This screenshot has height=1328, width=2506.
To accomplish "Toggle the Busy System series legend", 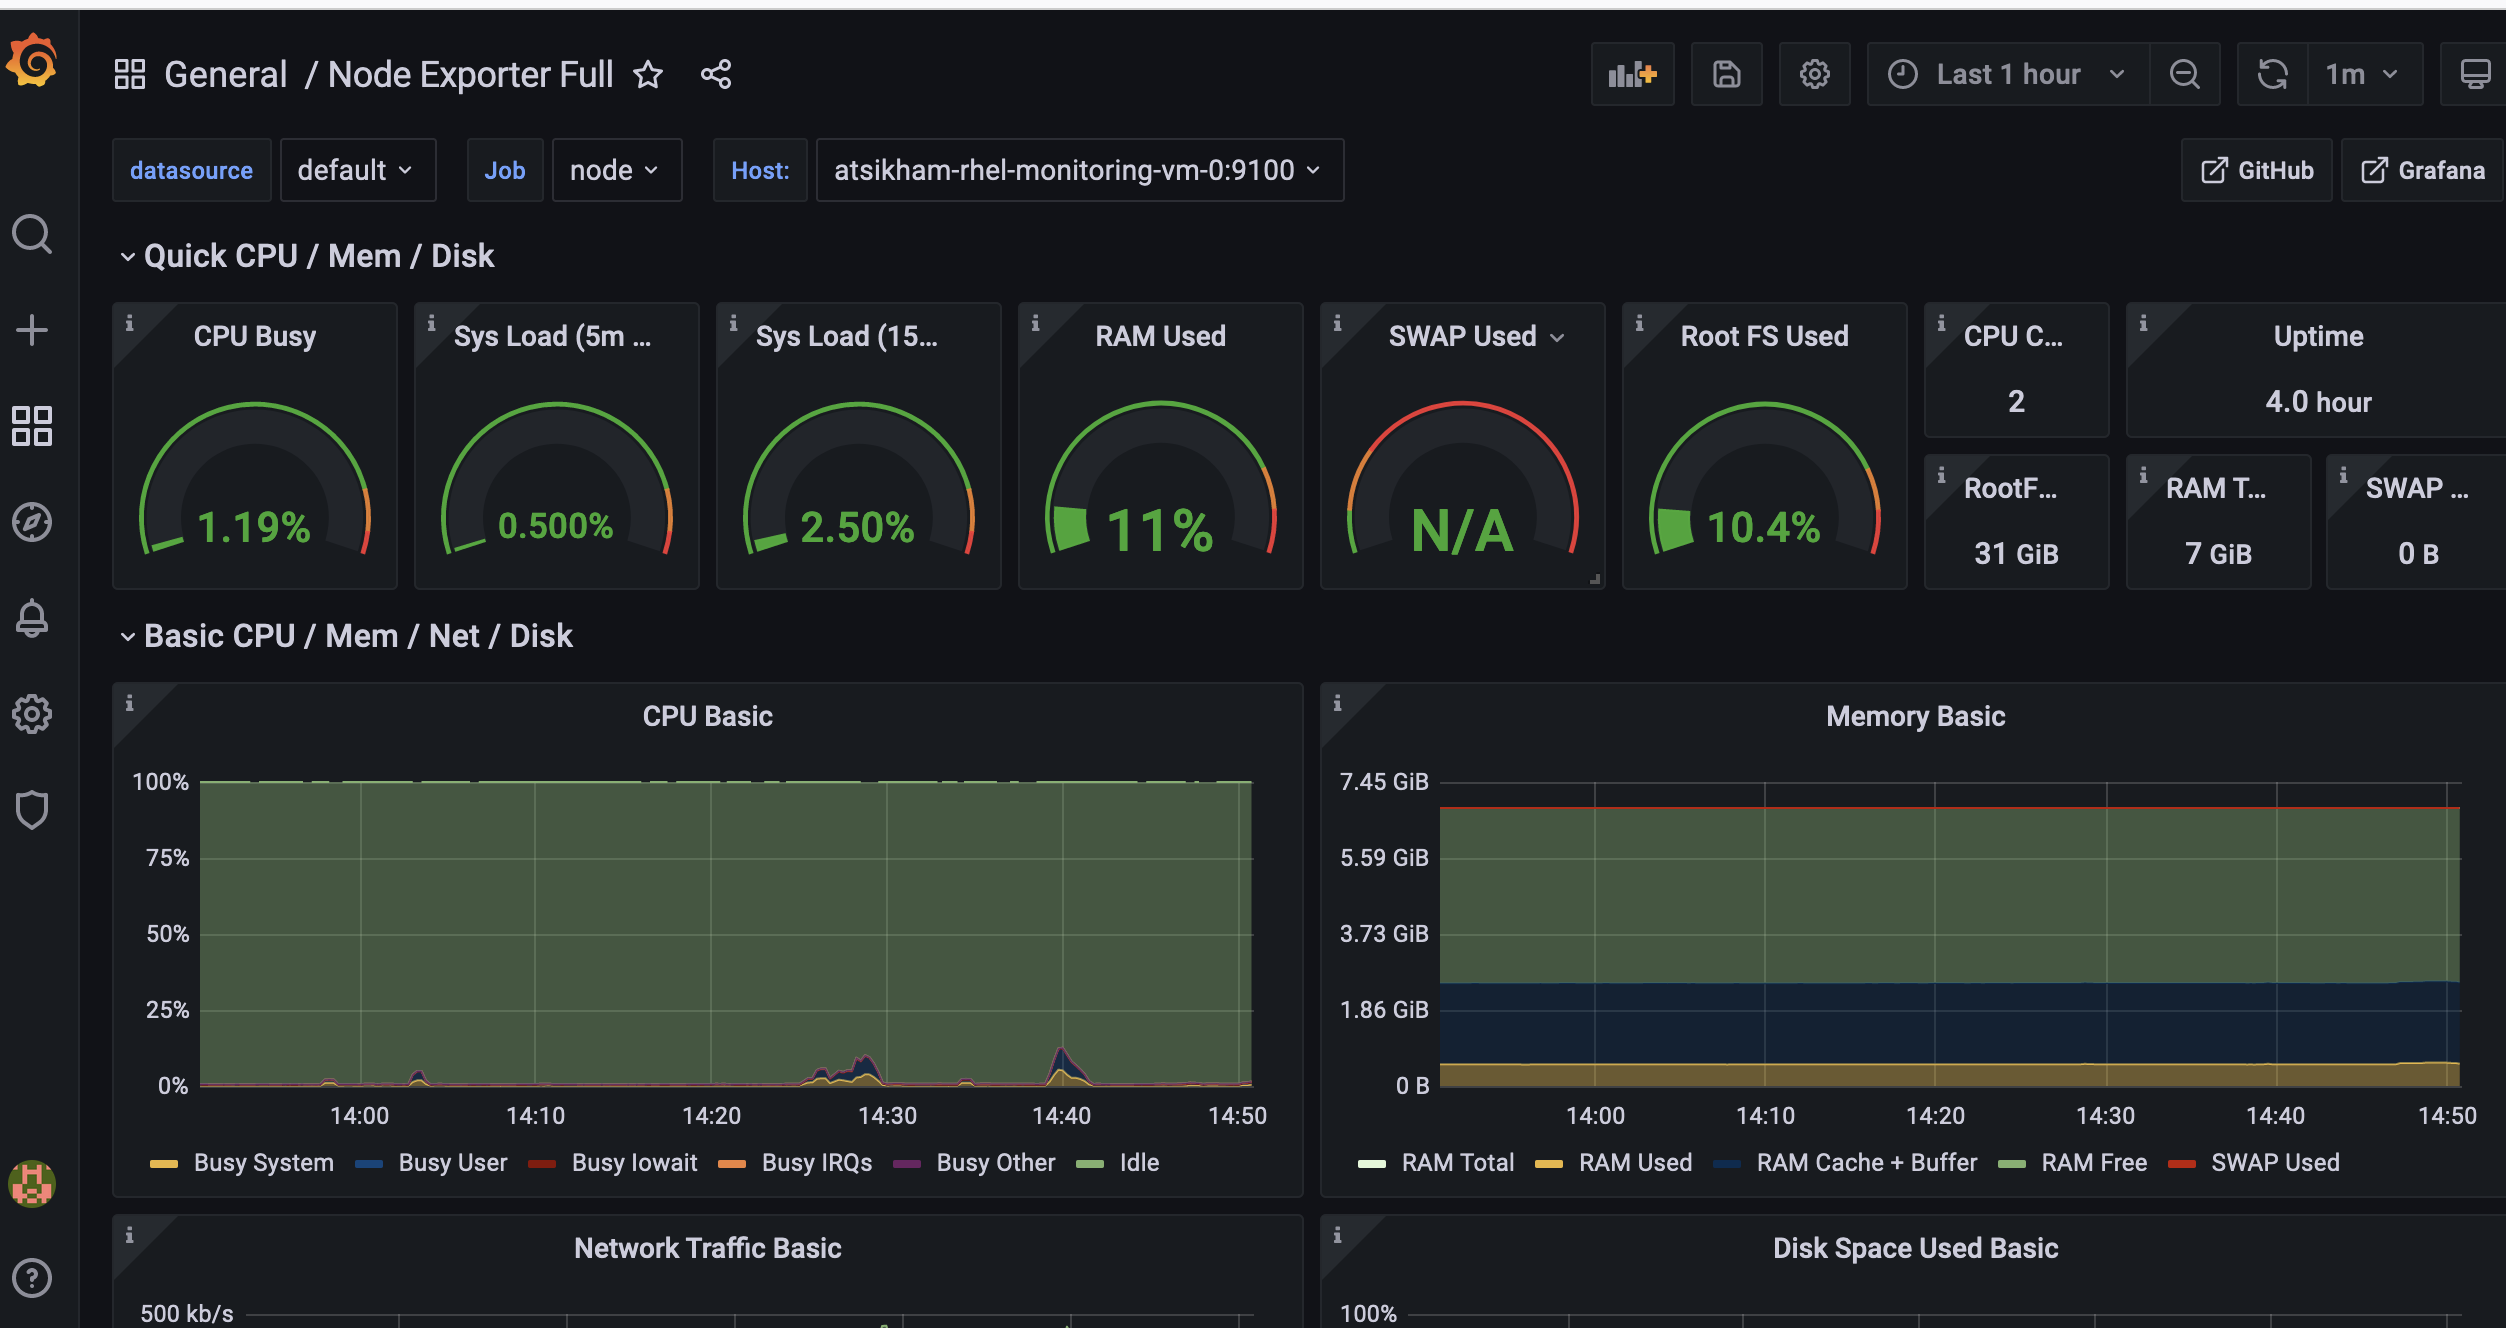I will tap(263, 1162).
